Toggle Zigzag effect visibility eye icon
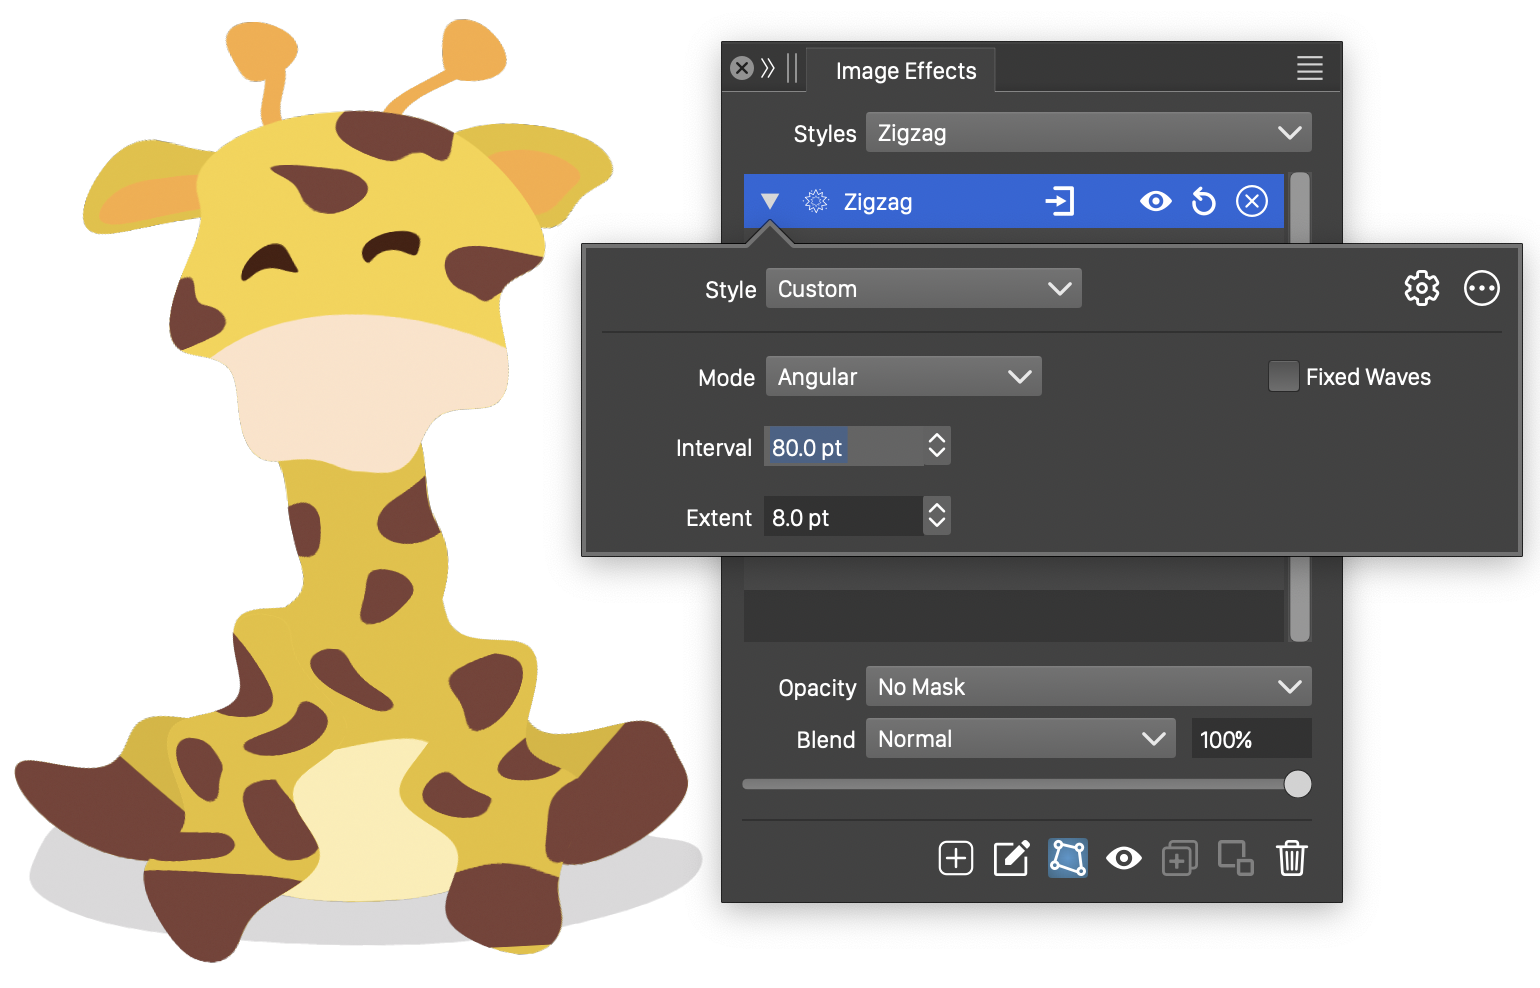The image size is (1540, 988). point(1155,202)
